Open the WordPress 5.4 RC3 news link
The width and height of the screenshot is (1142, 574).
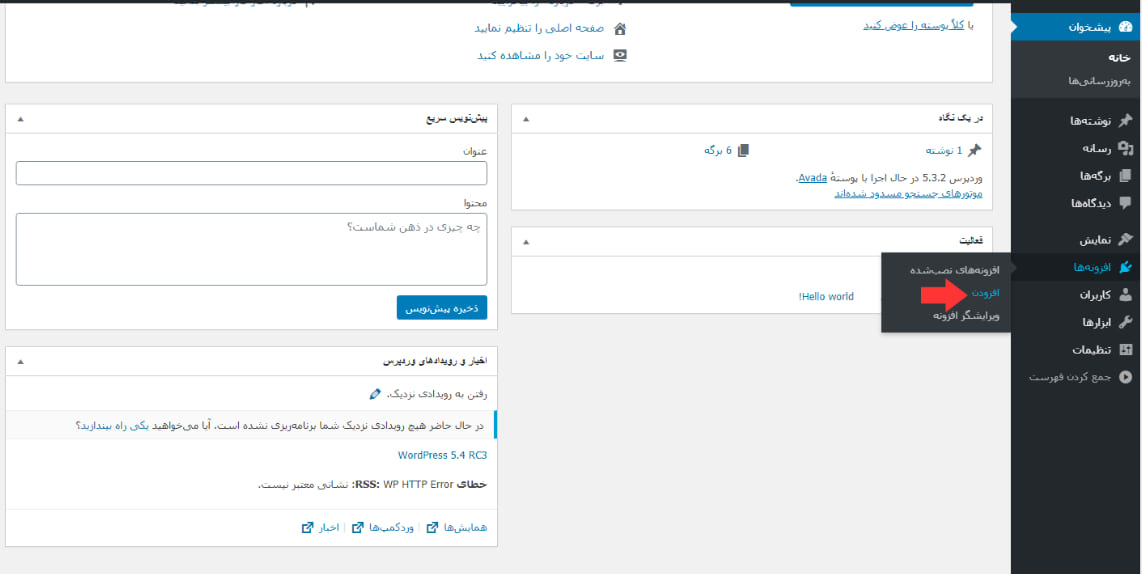442,455
